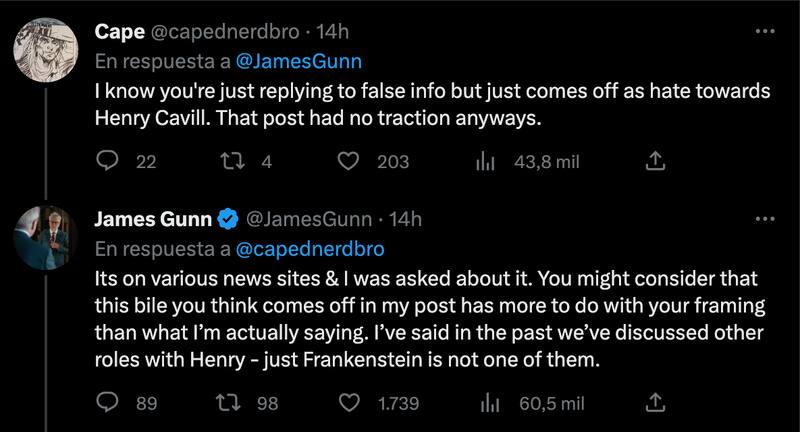Open James Gunn's profile avatar
This screenshot has height=432, width=800.
tap(46, 235)
